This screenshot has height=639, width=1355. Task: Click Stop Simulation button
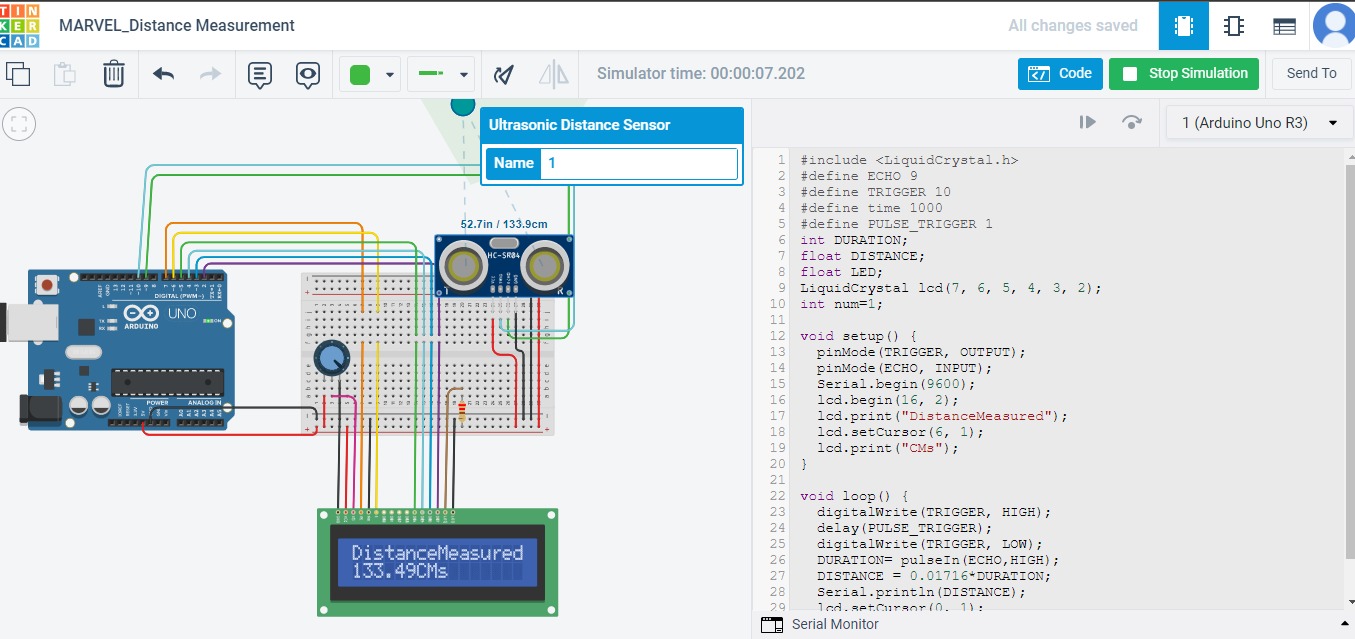(x=1185, y=74)
